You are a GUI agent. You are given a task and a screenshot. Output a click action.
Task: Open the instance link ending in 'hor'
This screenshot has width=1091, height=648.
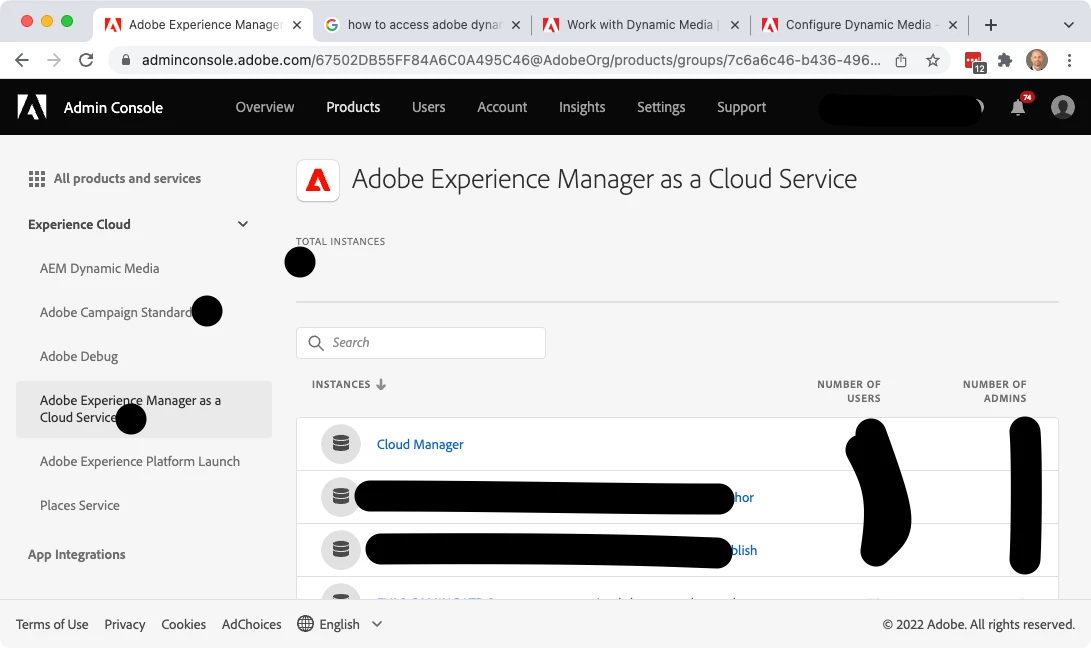(x=744, y=497)
